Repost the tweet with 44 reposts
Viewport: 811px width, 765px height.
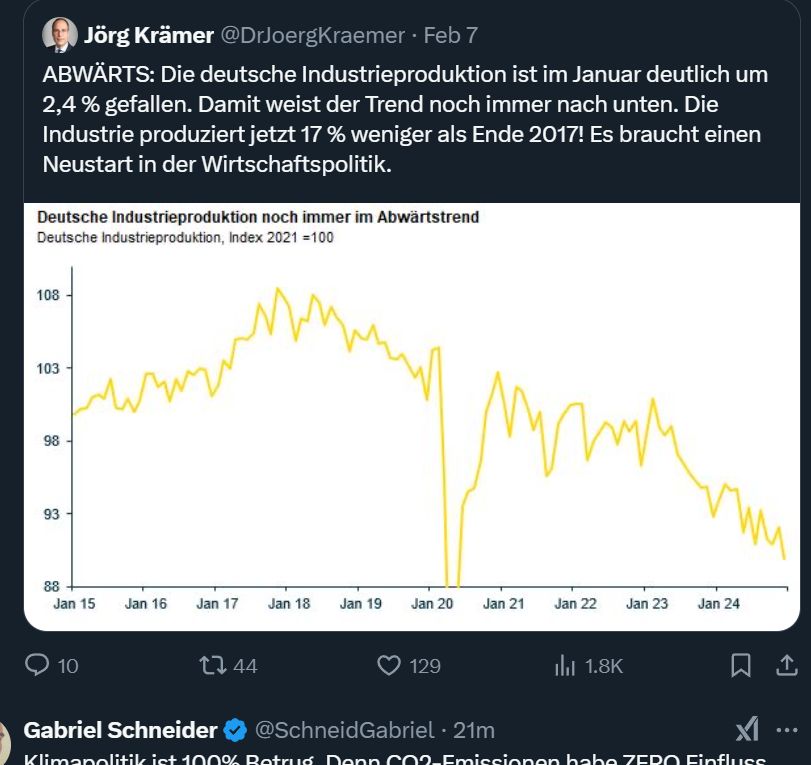point(213,665)
